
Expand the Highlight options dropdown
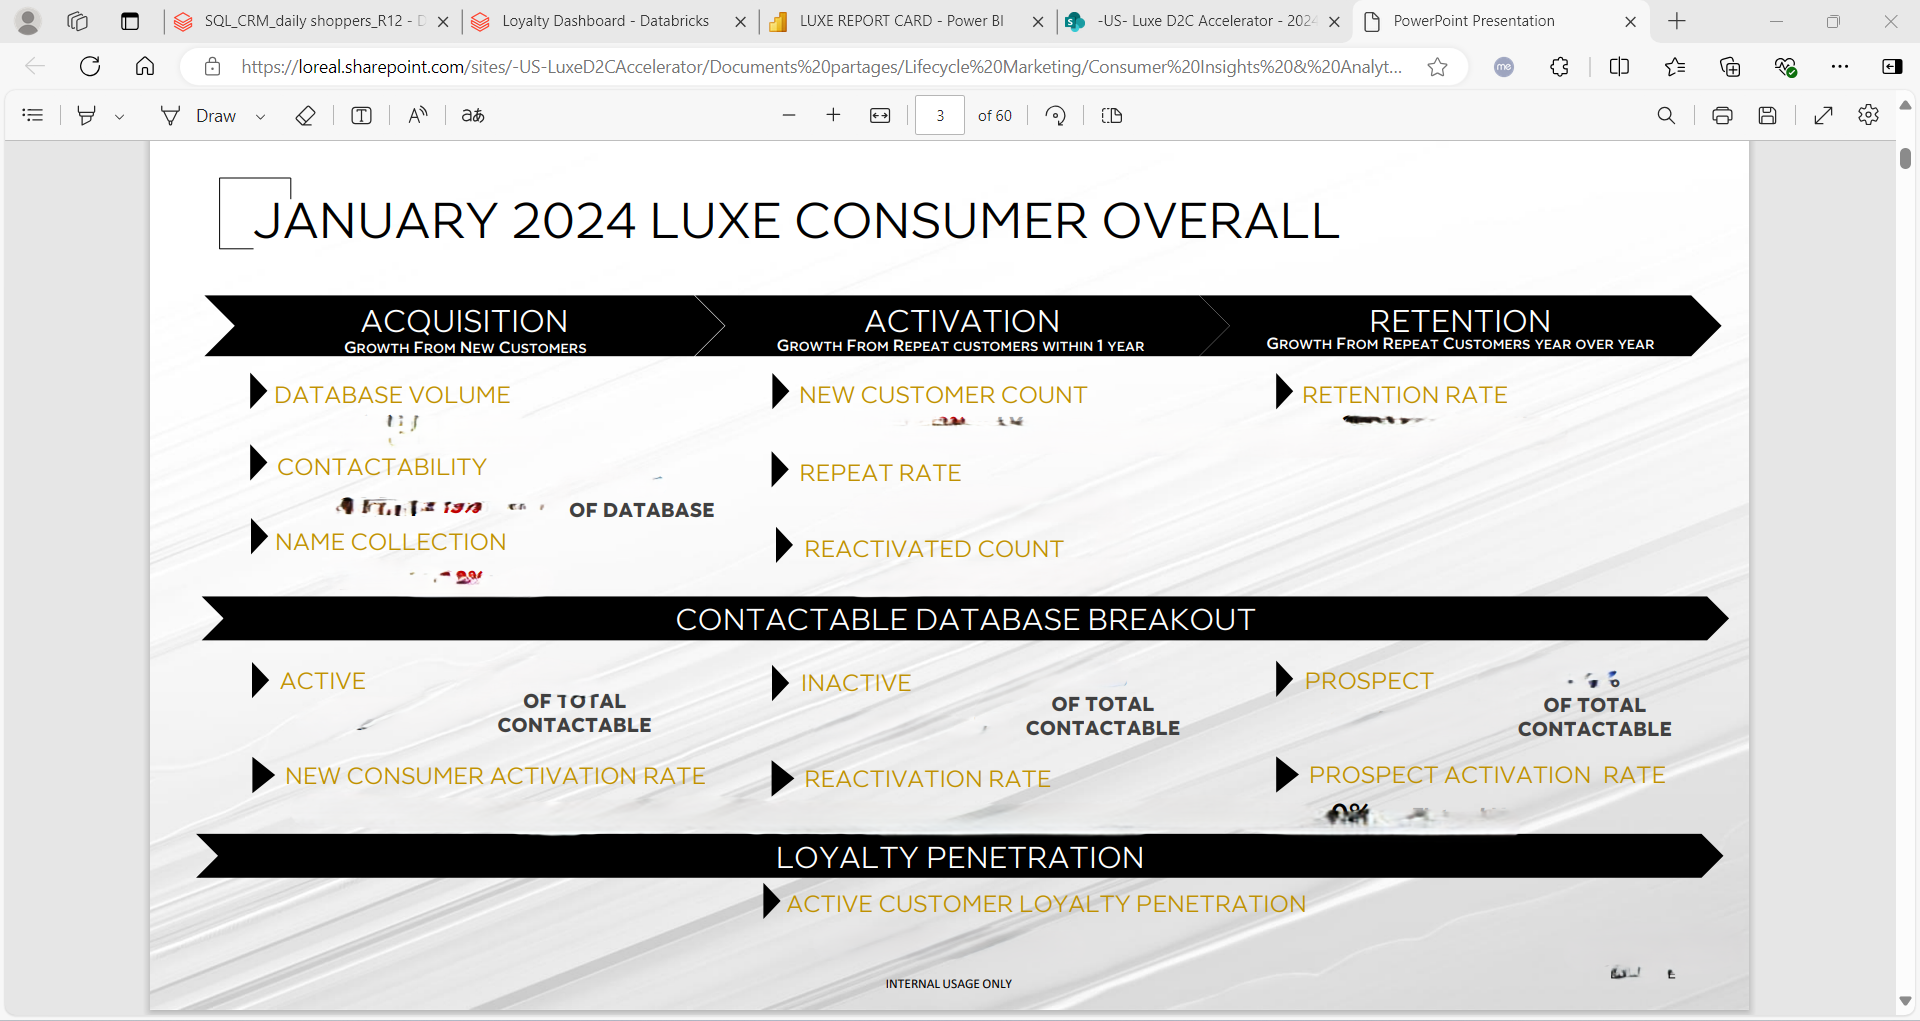[120, 117]
